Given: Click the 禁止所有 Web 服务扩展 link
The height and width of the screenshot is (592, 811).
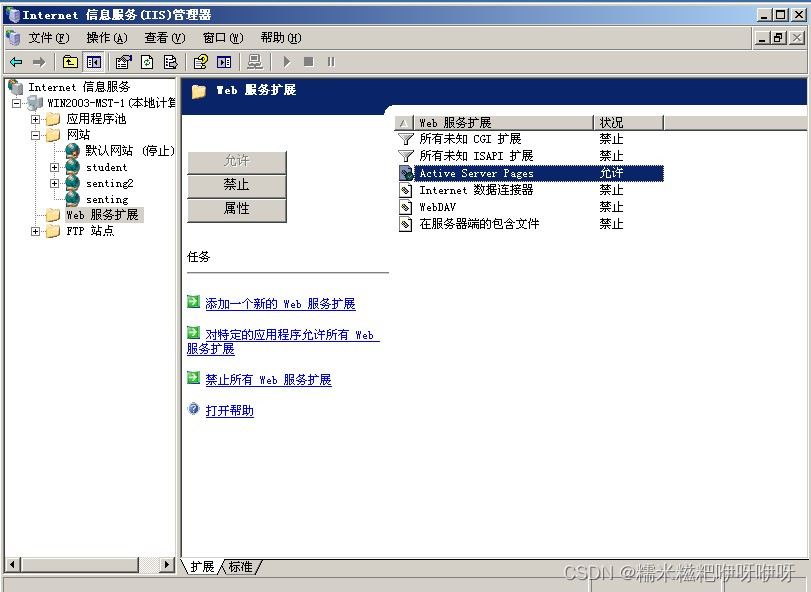Looking at the screenshot, I should tap(268, 380).
